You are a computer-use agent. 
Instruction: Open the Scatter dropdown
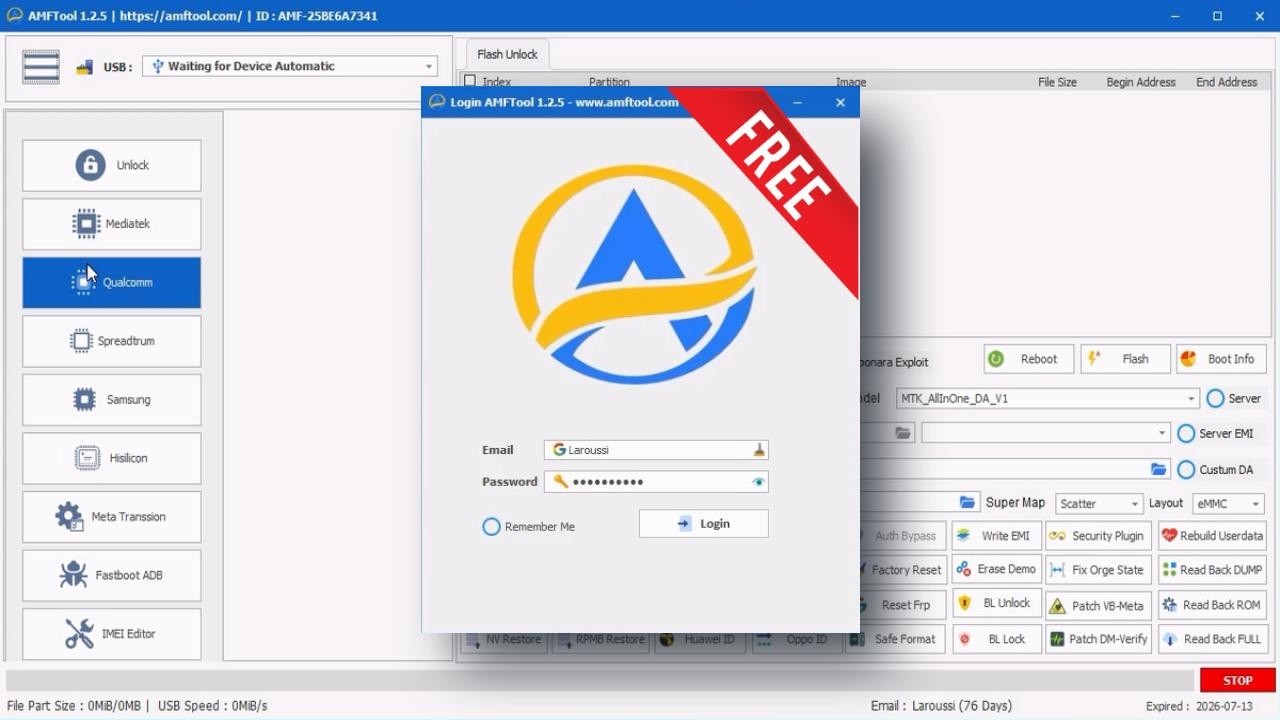(1098, 504)
